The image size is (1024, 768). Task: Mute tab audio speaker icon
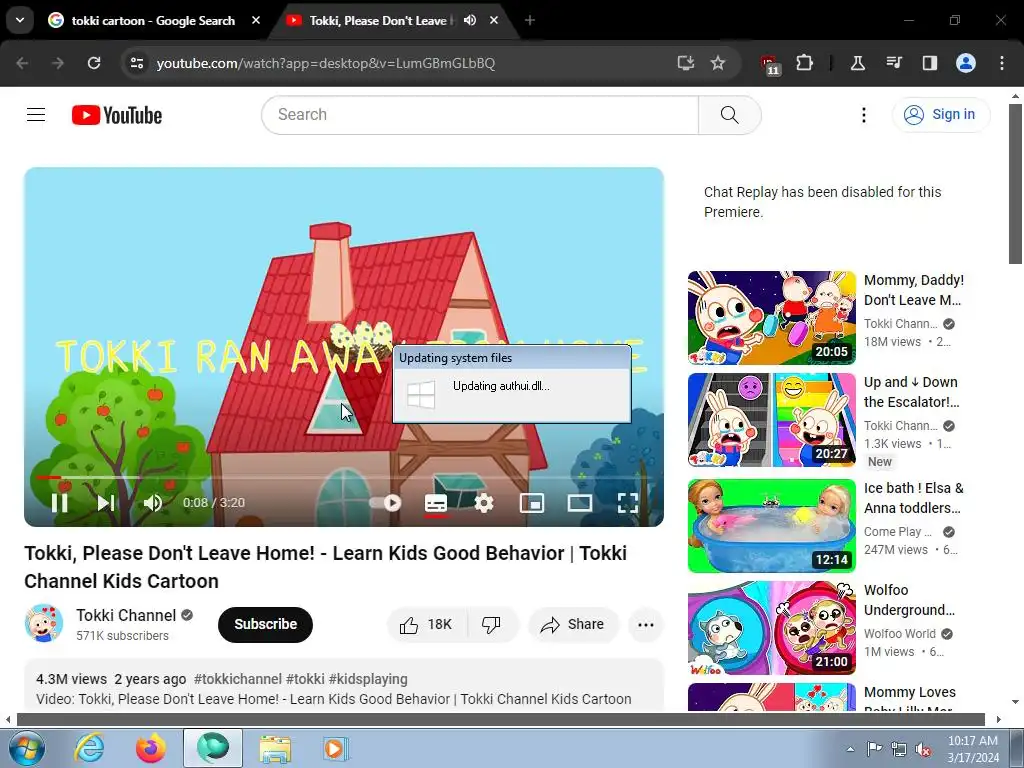[x=470, y=20]
